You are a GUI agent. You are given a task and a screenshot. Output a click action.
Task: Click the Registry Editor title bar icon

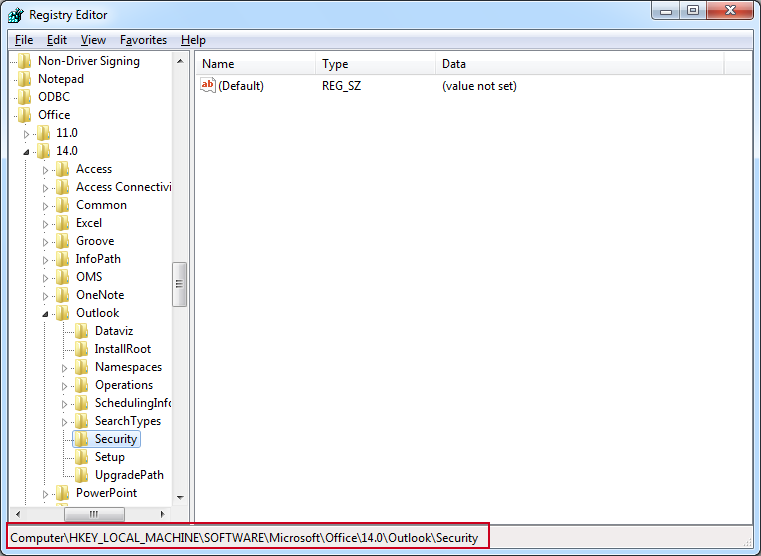tap(16, 15)
